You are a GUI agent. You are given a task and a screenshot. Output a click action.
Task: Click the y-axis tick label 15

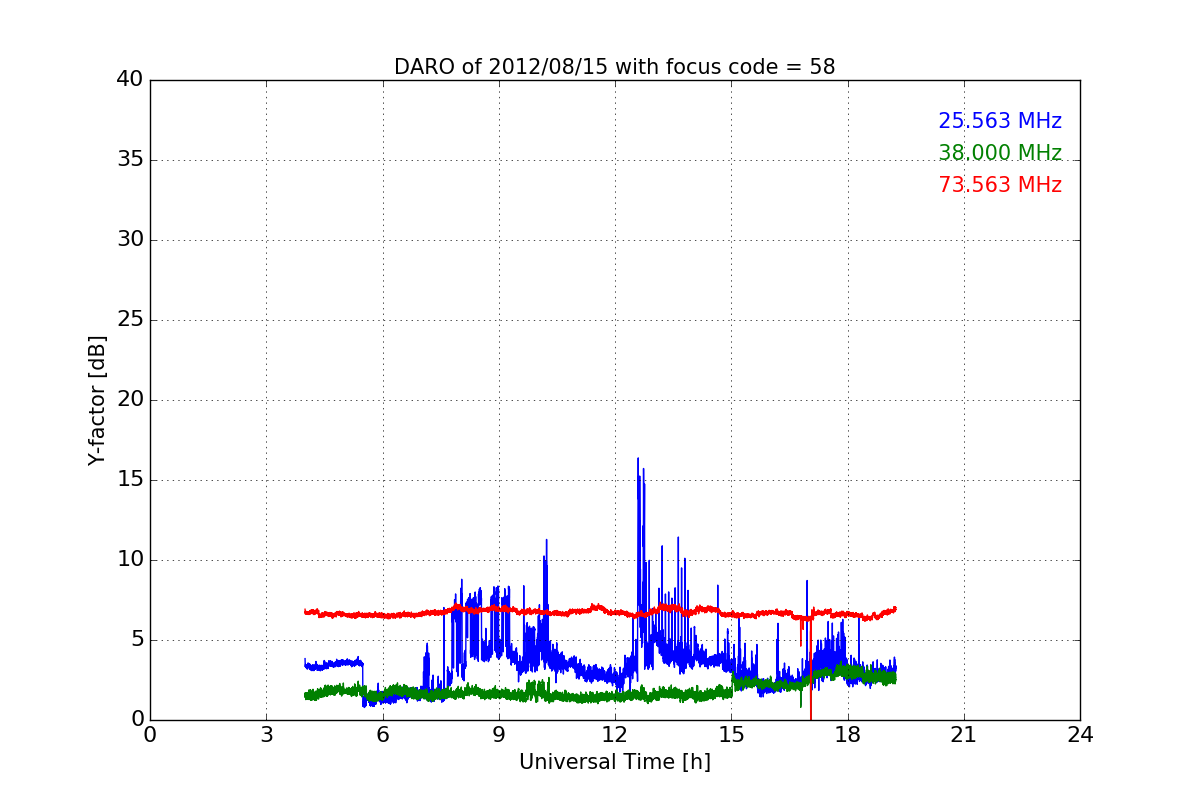130,480
